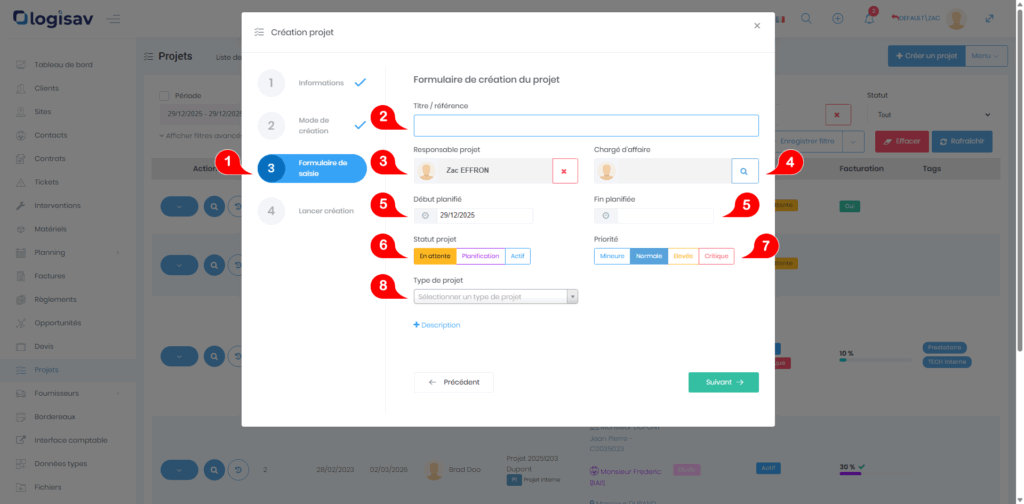Expand the Description link

[x=437, y=325]
